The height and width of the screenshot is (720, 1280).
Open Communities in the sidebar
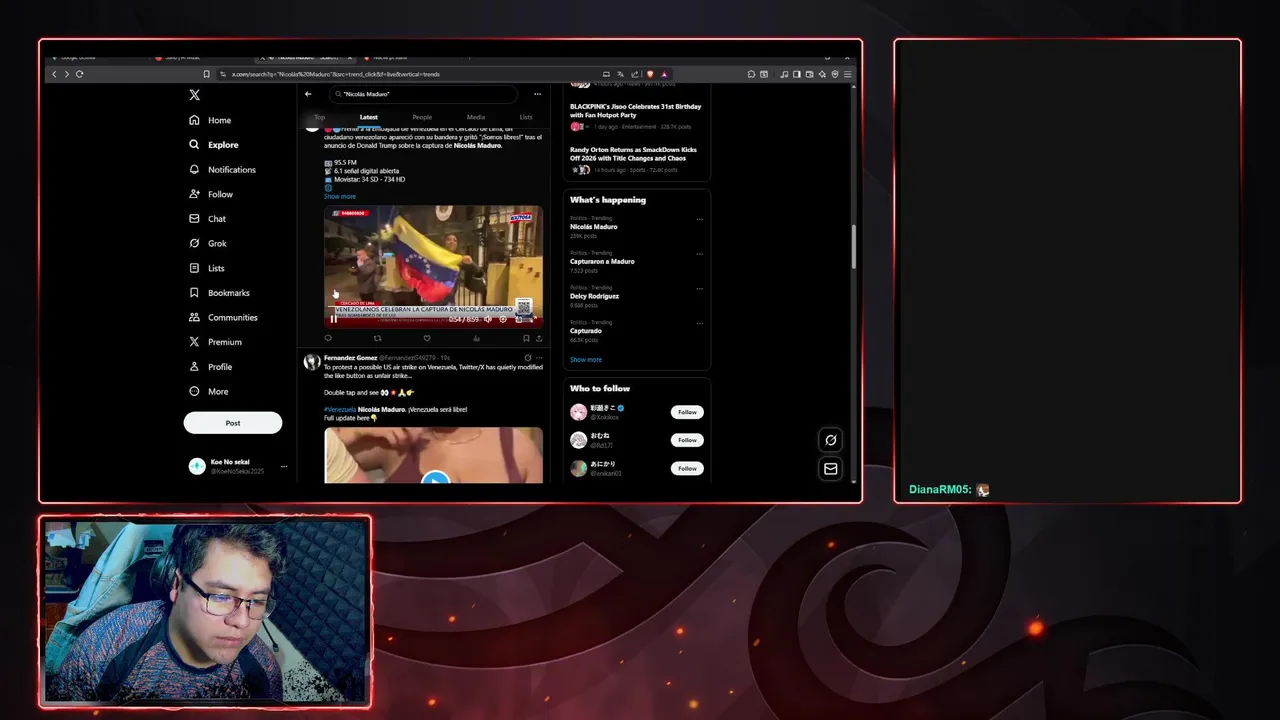point(223,317)
